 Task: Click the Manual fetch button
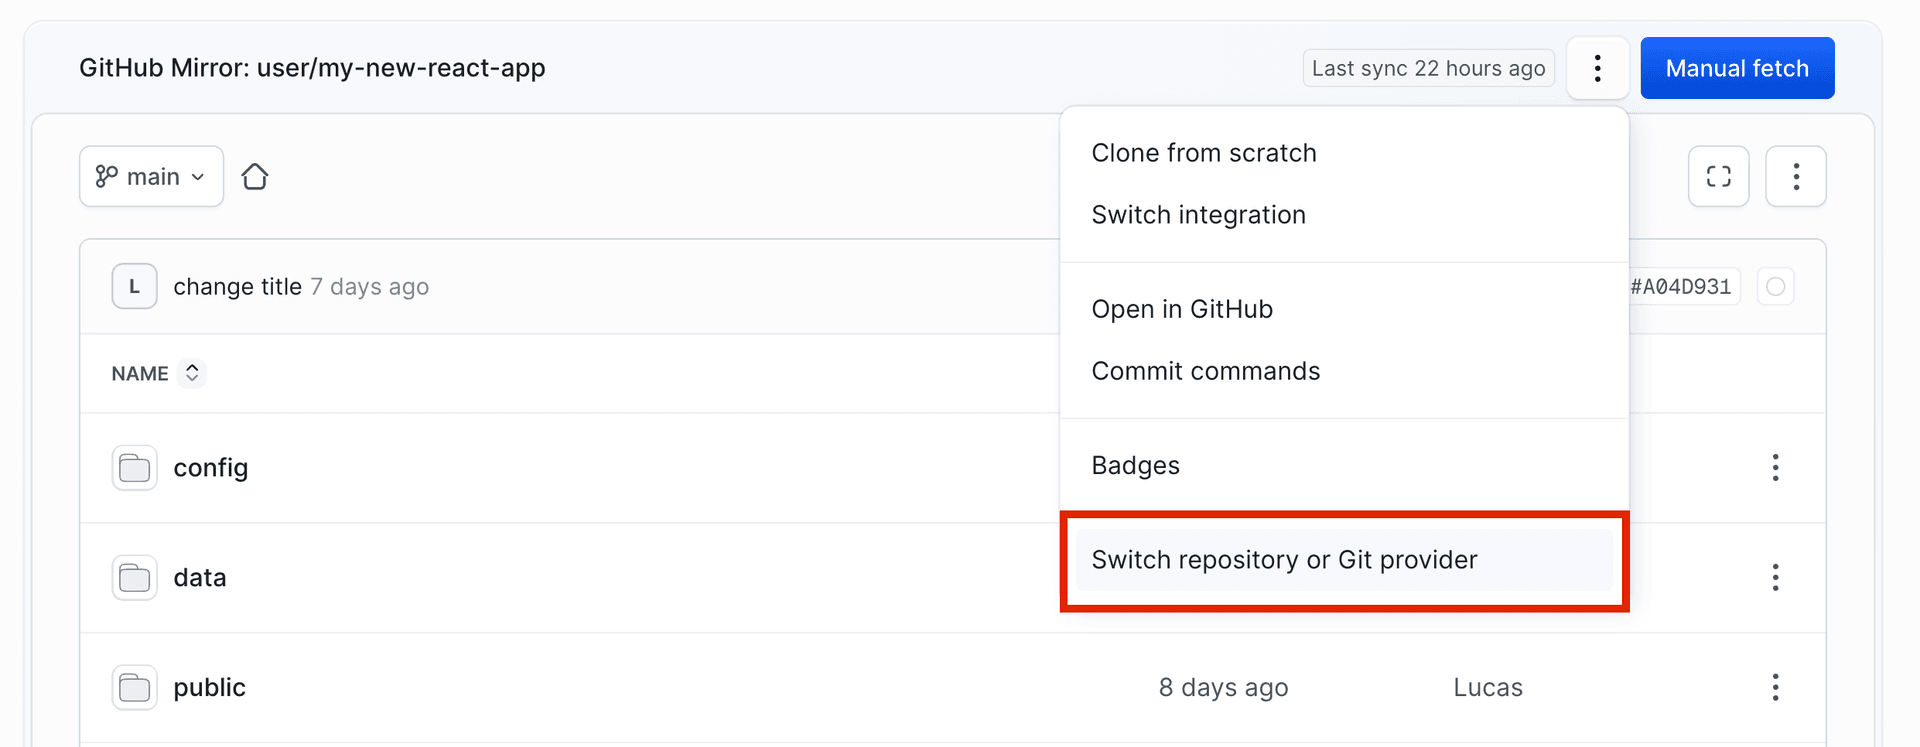[x=1737, y=68]
